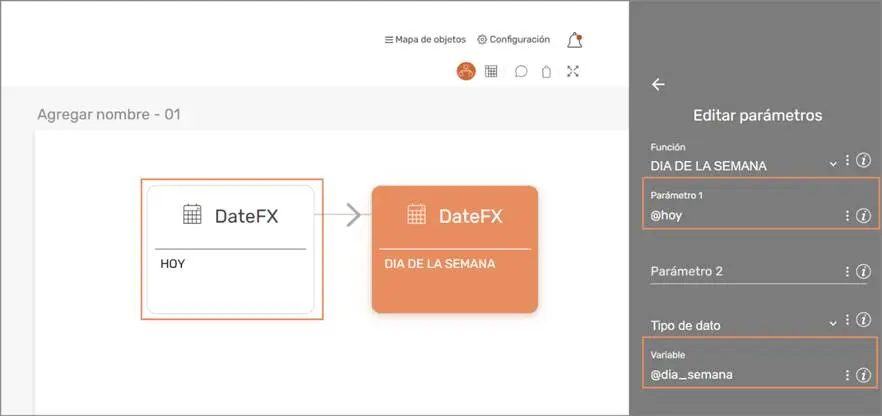Click the Parámetro 1 field containing @hoy
Screen dimensions: 882x416
click(740, 215)
